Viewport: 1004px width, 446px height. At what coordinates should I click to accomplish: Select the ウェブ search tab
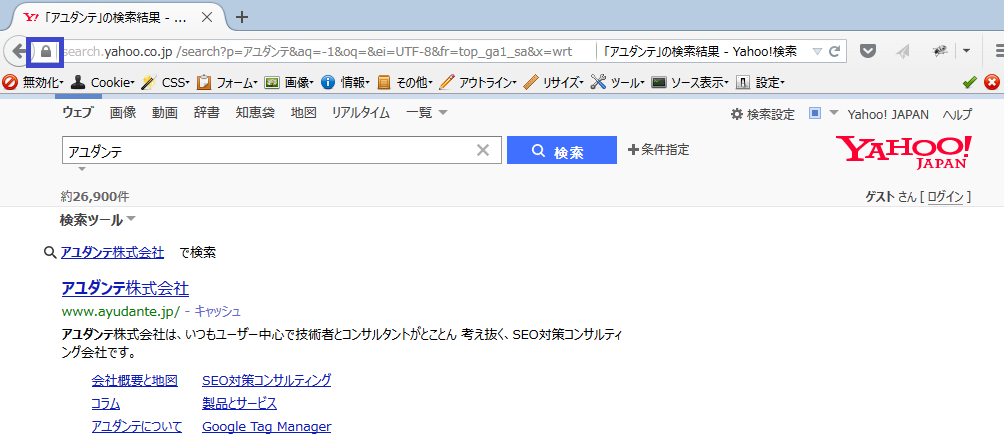tap(77, 113)
